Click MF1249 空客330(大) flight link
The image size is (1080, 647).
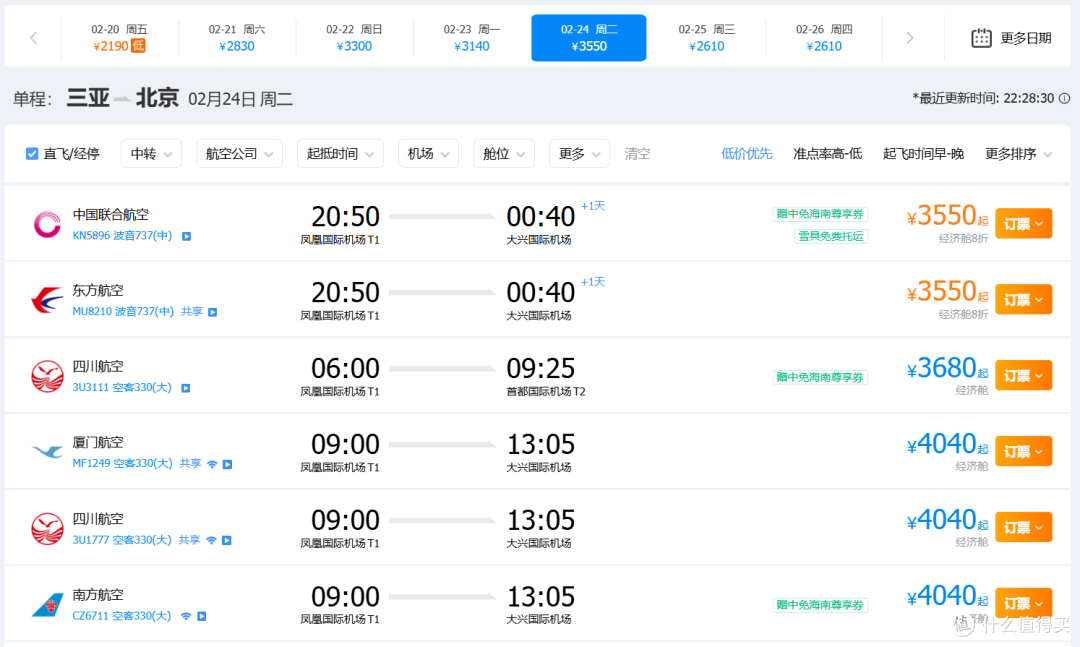coord(123,463)
